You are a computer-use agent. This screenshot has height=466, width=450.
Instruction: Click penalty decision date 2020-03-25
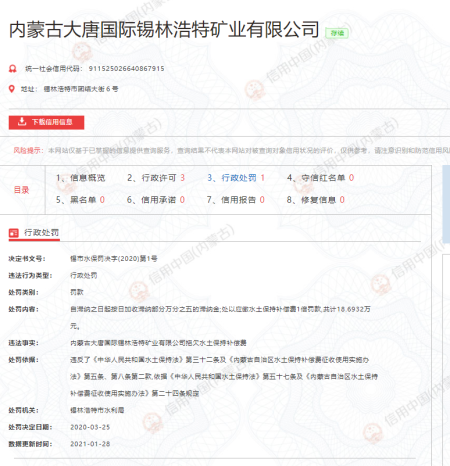[90, 427]
